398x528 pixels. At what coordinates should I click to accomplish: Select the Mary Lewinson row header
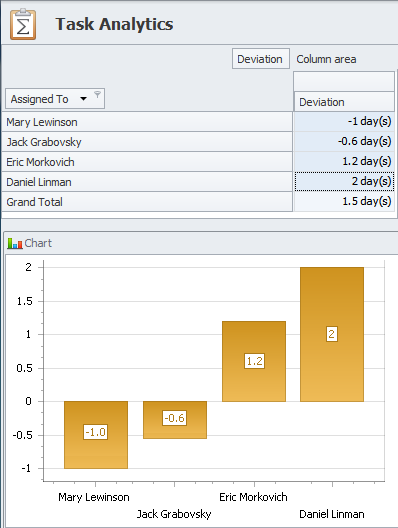147,122
